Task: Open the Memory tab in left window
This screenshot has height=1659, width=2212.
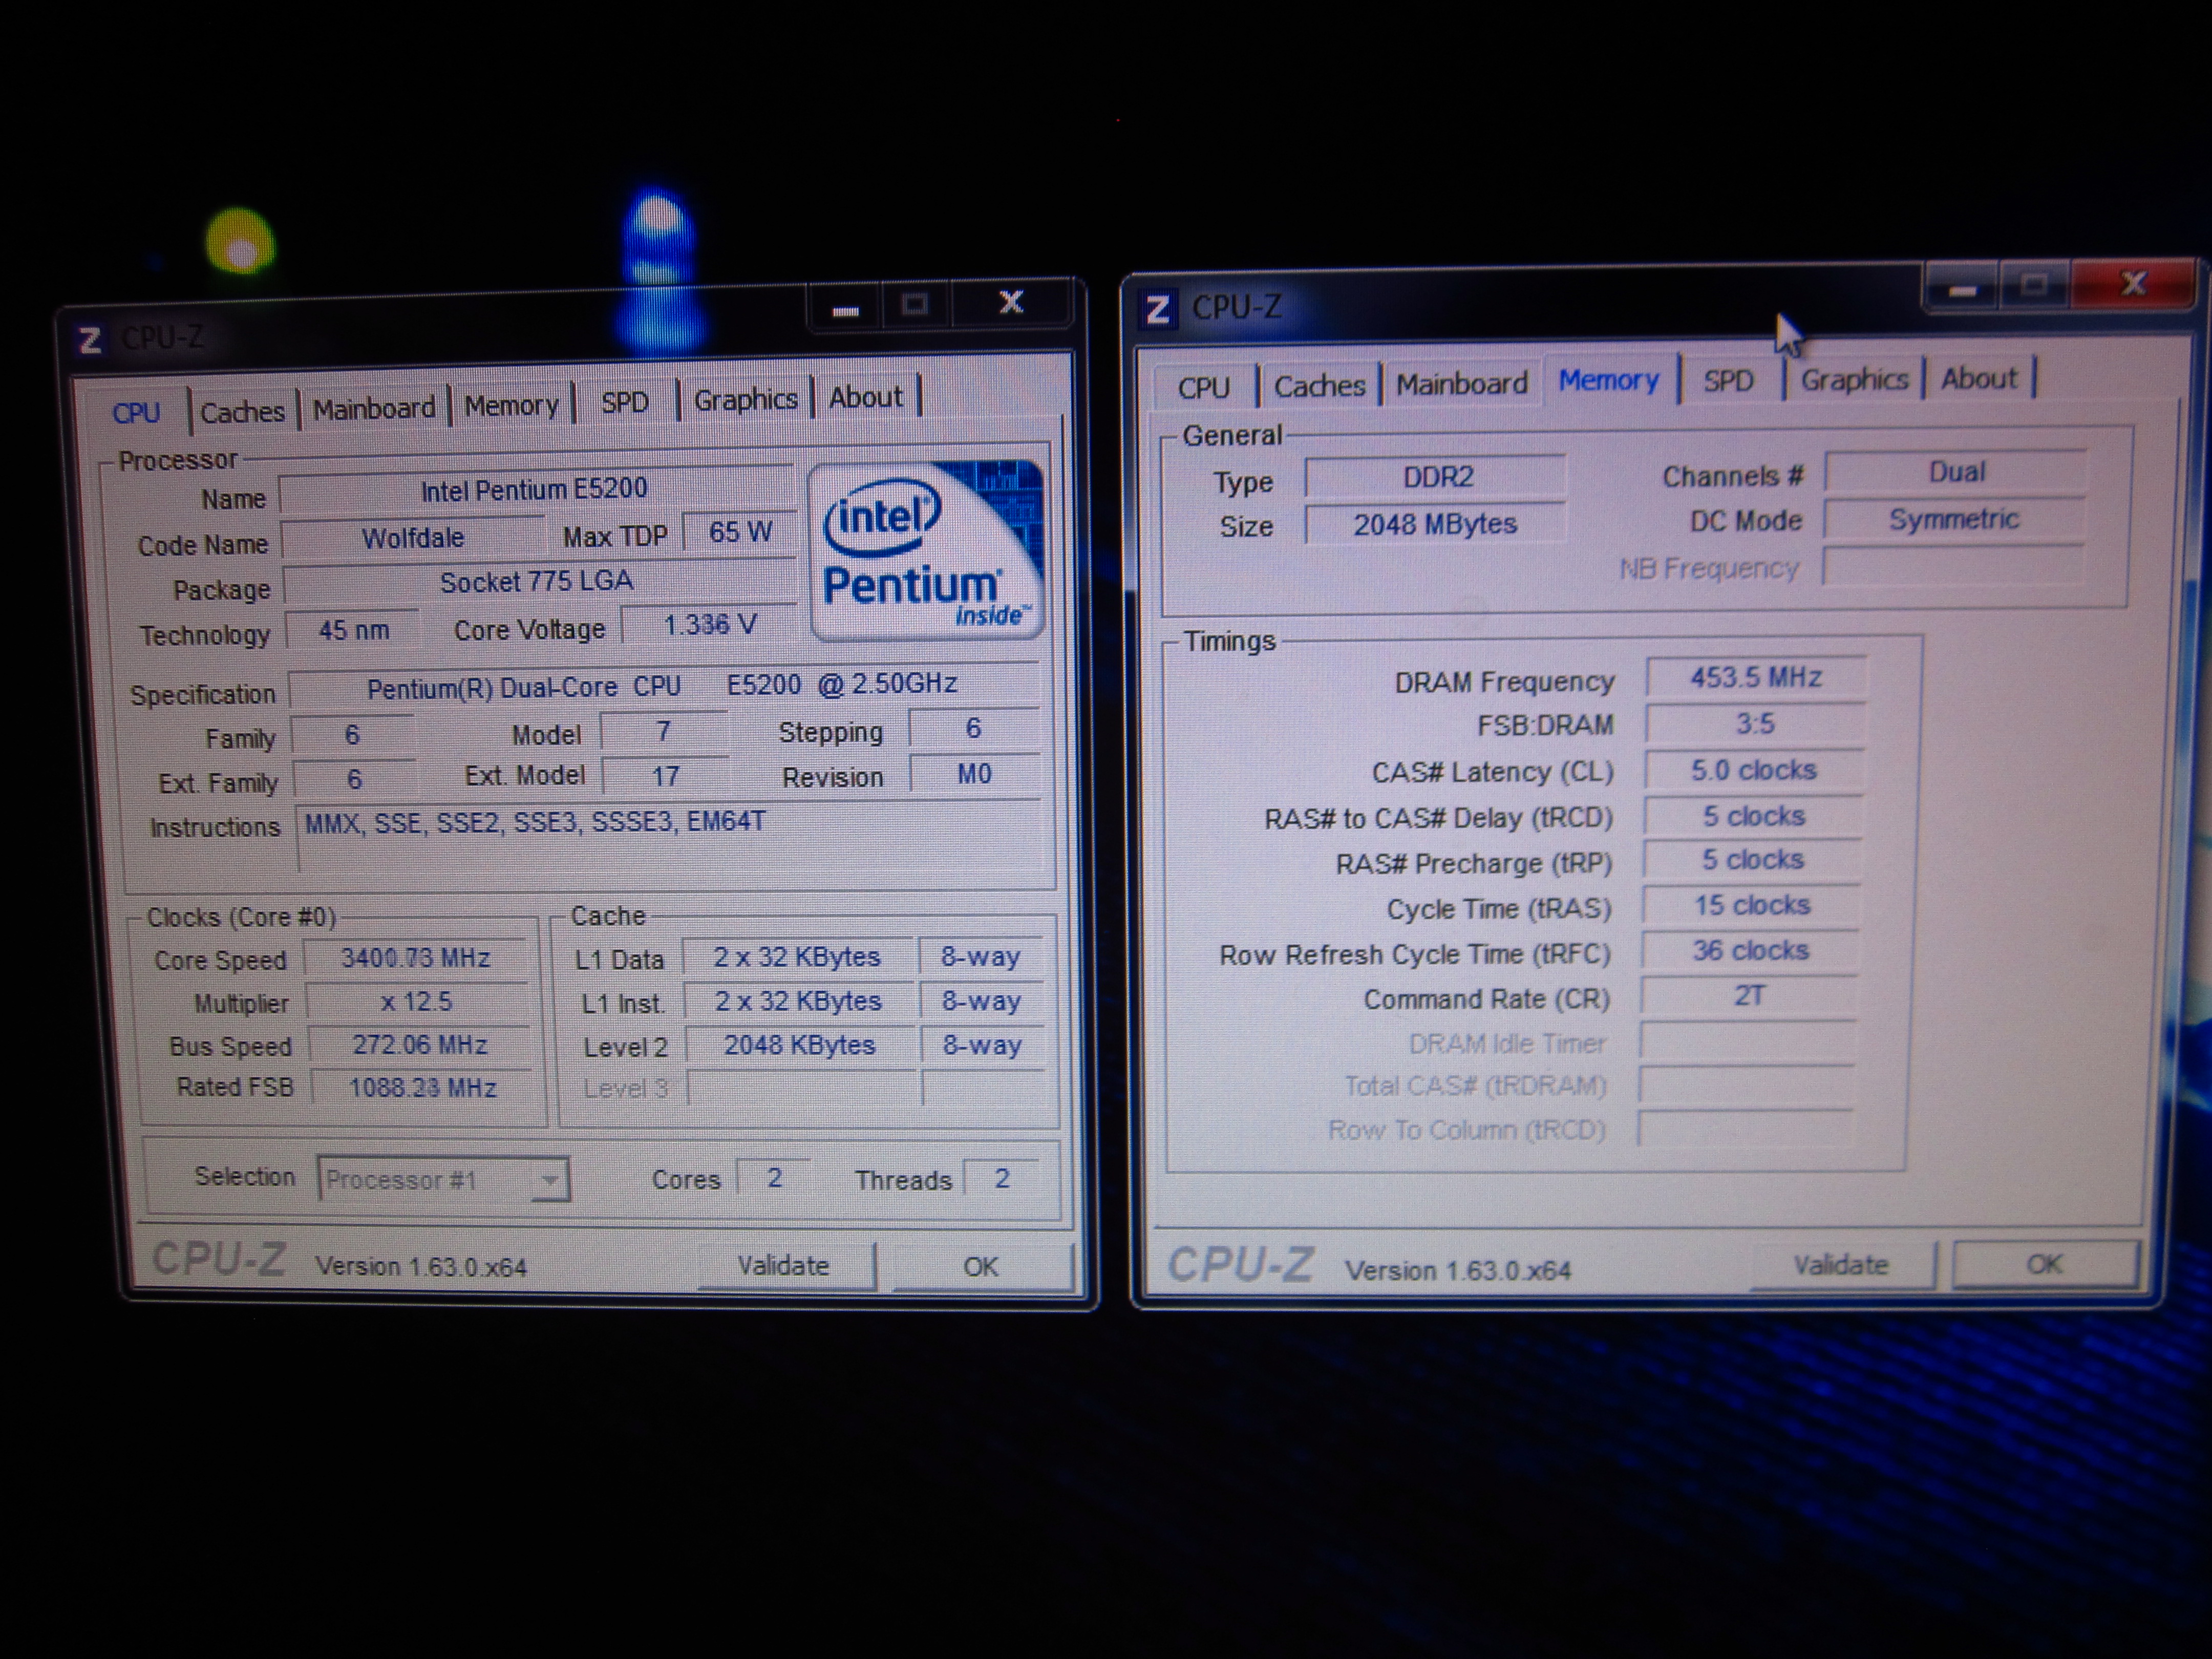Action: [511, 406]
